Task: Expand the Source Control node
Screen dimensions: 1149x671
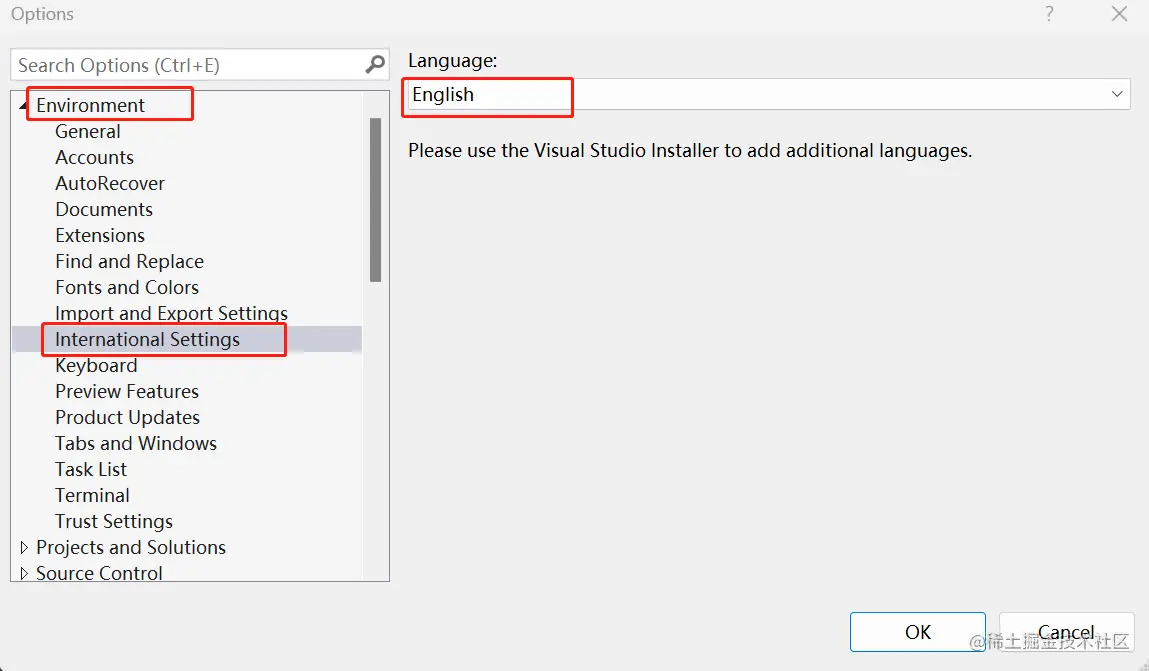Action: click(x=24, y=573)
